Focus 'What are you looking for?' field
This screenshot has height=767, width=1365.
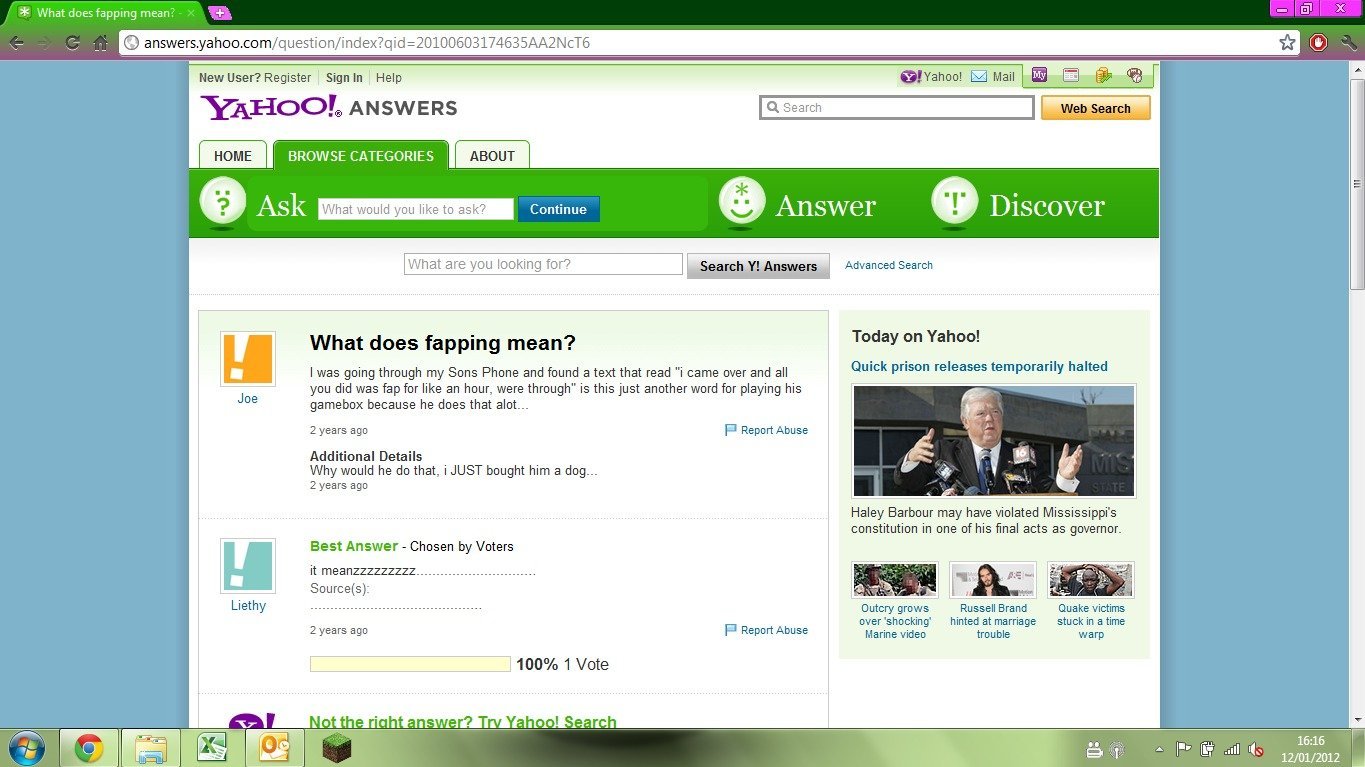(x=543, y=264)
